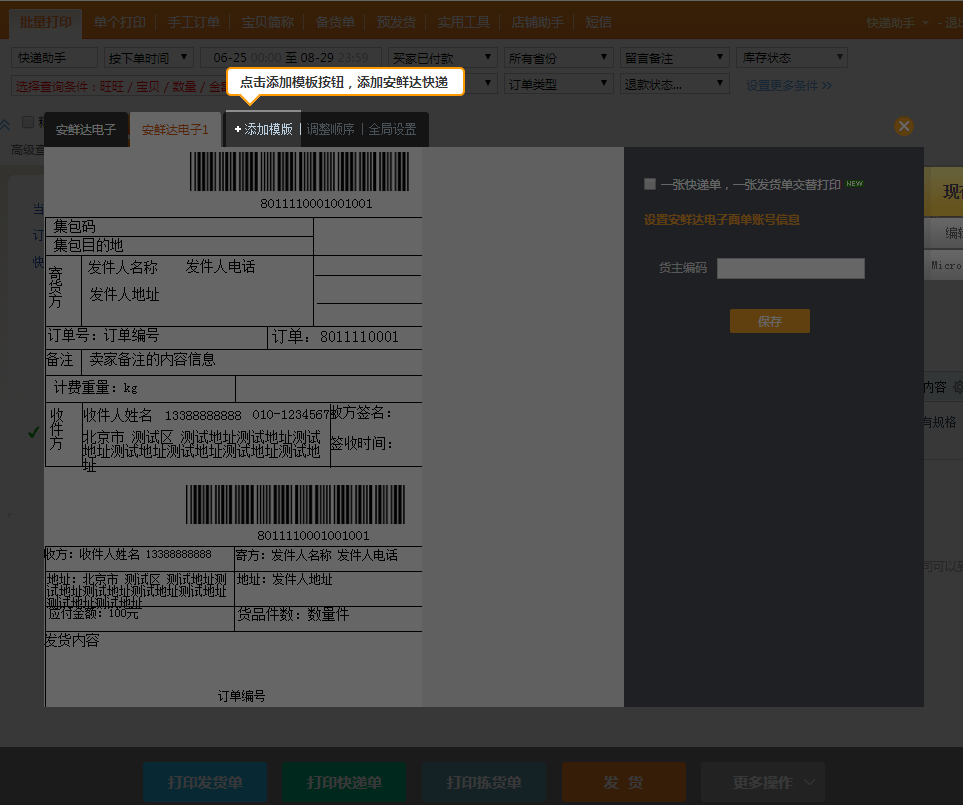Open 调整顺序 to reorder templates
Viewport: 963px width, 805px height.
[x=330, y=129]
